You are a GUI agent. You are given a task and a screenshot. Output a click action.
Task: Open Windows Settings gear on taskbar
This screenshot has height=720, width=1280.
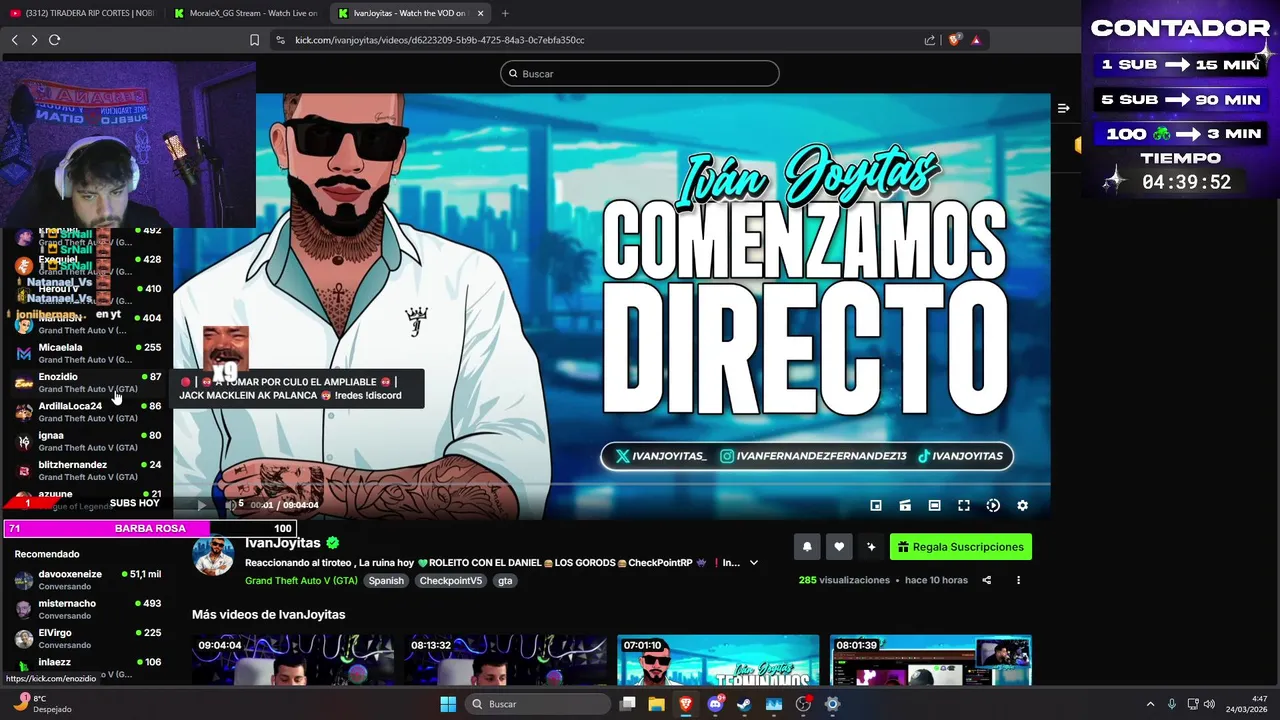pos(832,704)
